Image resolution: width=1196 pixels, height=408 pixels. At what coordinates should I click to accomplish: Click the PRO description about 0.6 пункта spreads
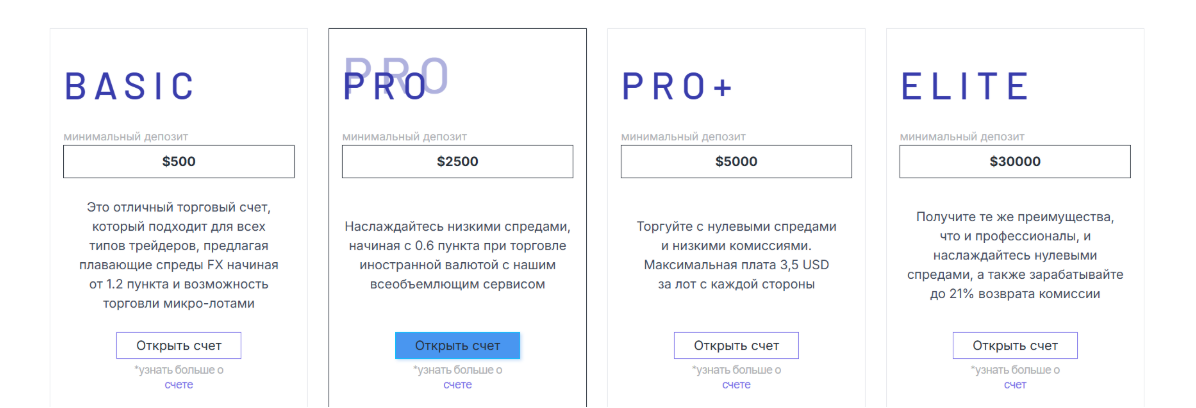[x=457, y=255]
